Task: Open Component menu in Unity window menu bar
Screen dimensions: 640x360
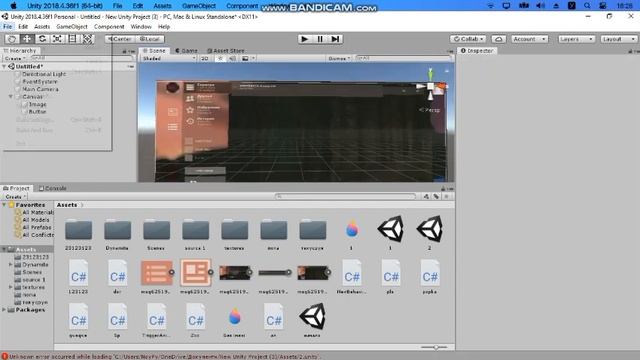Action: (109, 27)
